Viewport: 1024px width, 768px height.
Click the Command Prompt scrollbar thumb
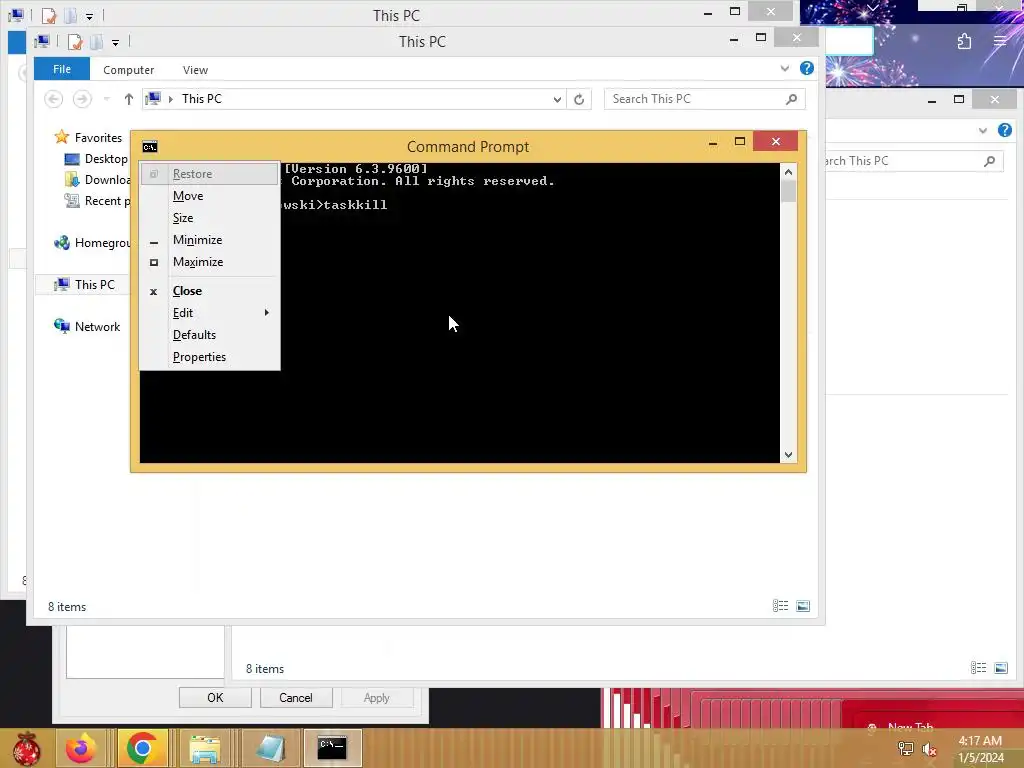(788, 191)
